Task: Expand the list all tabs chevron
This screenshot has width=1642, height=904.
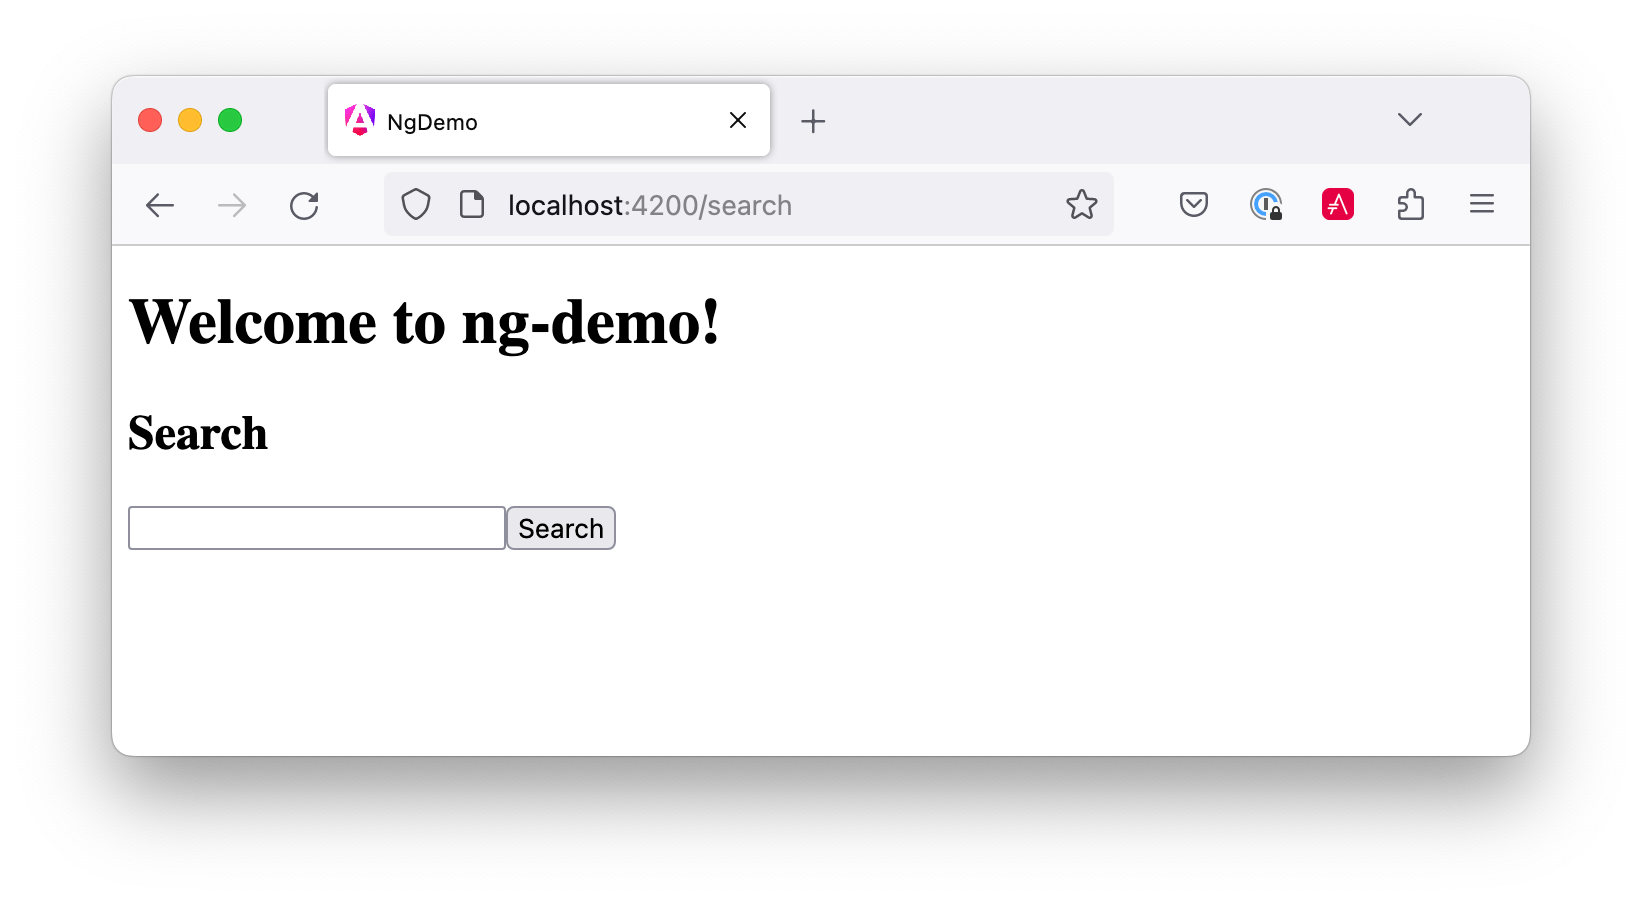Action: pos(1410,120)
